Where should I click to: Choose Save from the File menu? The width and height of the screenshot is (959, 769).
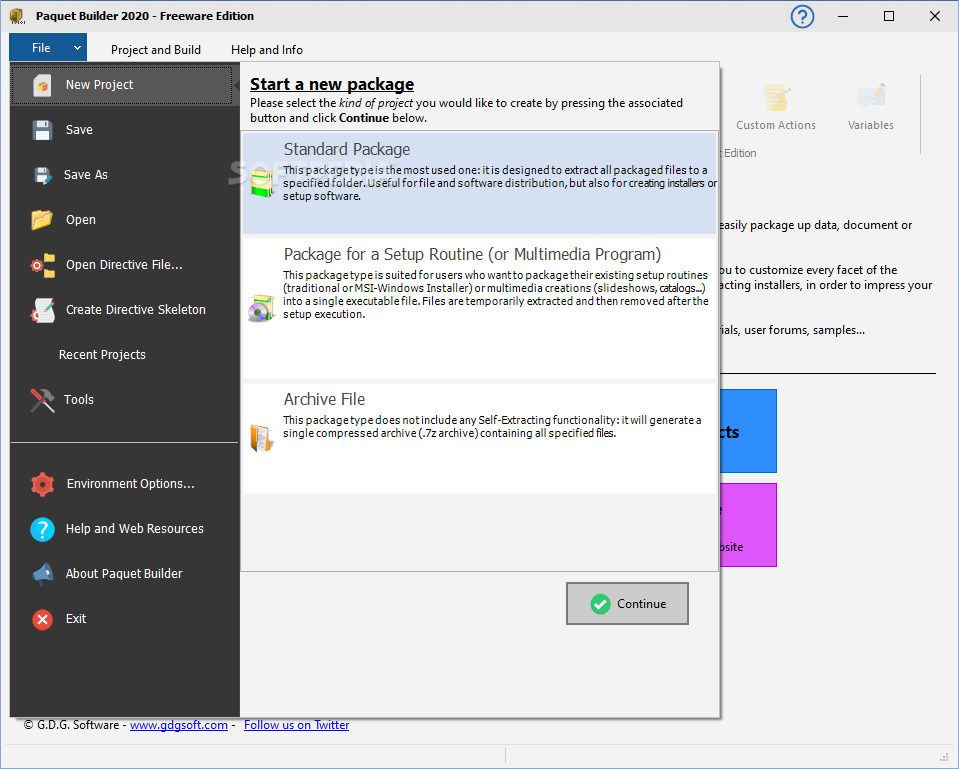[x=125, y=130]
